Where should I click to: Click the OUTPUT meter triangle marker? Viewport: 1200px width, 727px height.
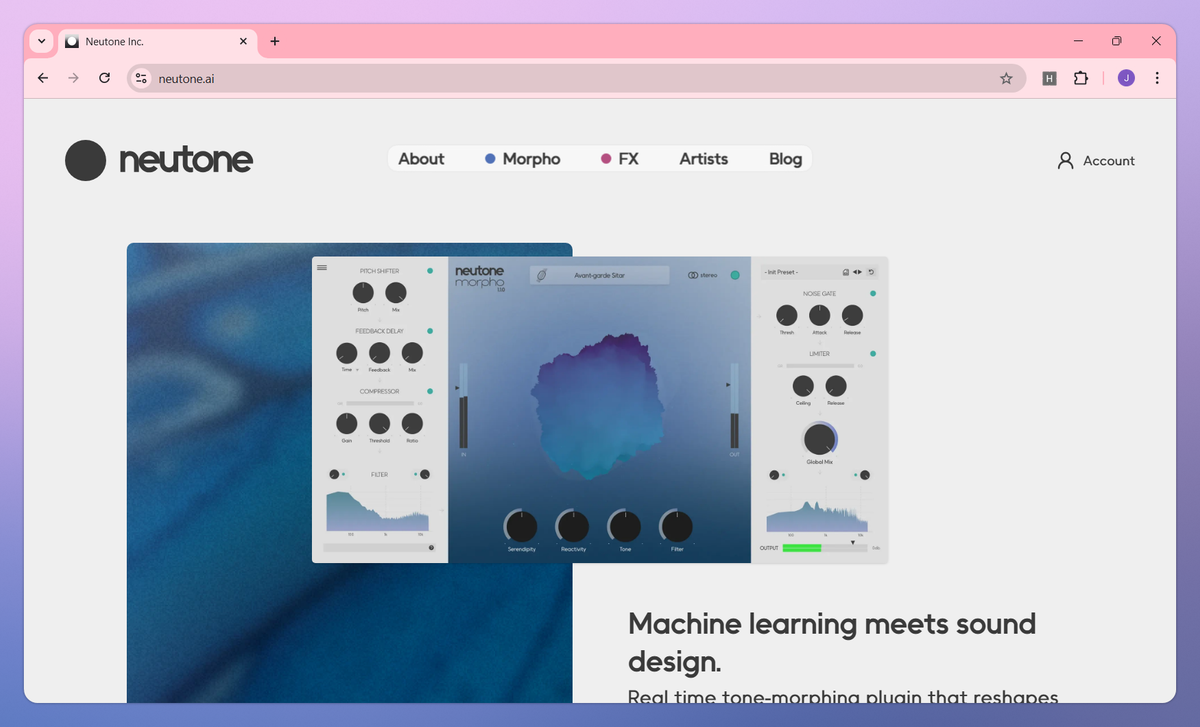click(853, 542)
